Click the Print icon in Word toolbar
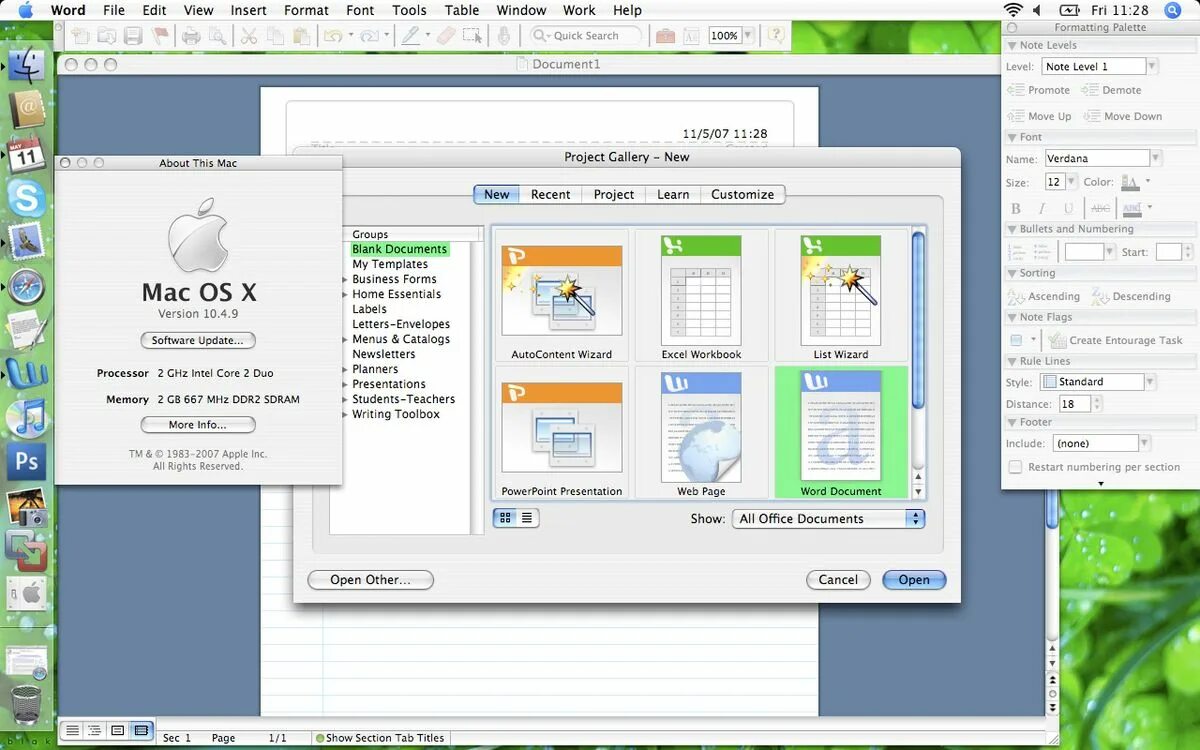1200x750 pixels. tap(191, 36)
